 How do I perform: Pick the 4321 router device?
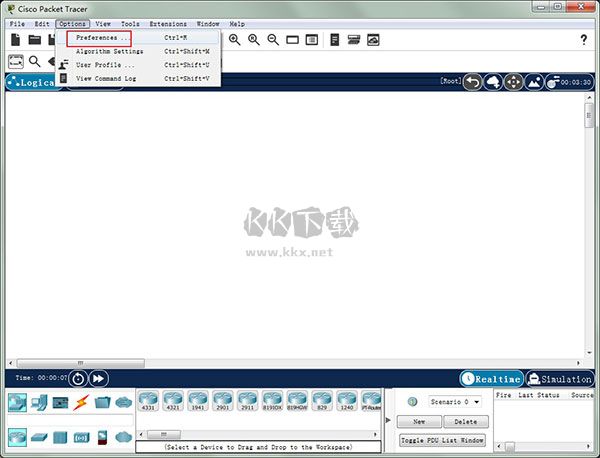point(173,401)
